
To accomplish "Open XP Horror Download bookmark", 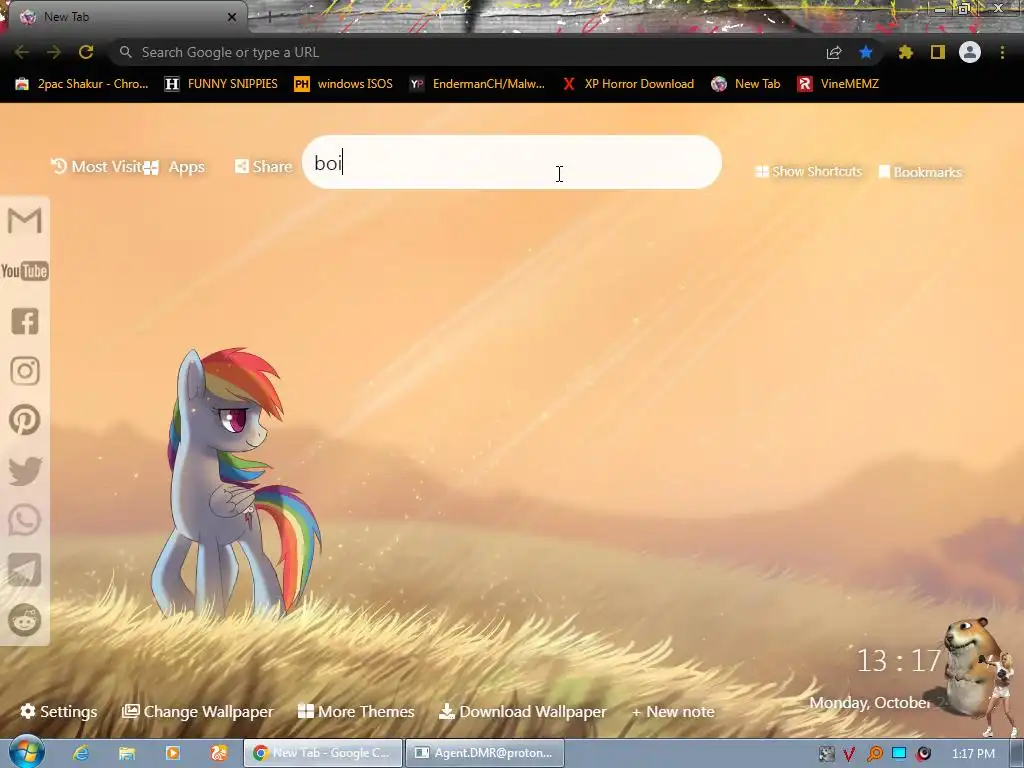I will 628,84.
